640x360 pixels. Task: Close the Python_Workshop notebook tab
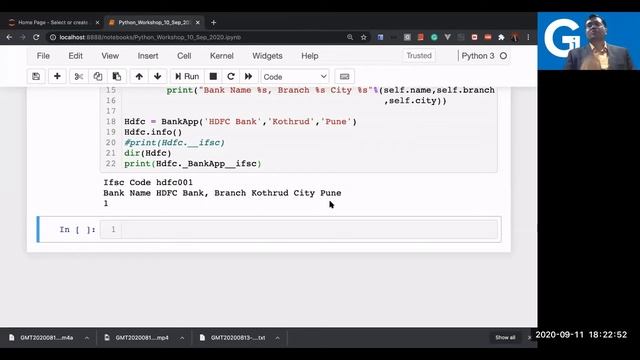point(198,22)
